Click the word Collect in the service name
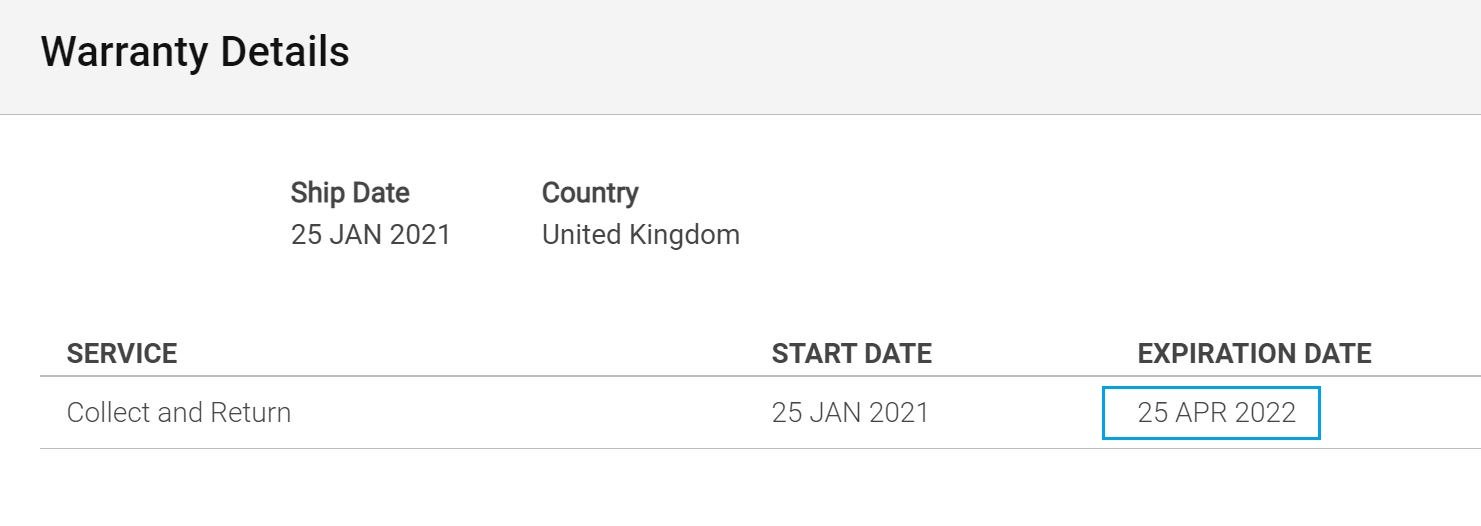The image size is (1481, 526). 108,412
